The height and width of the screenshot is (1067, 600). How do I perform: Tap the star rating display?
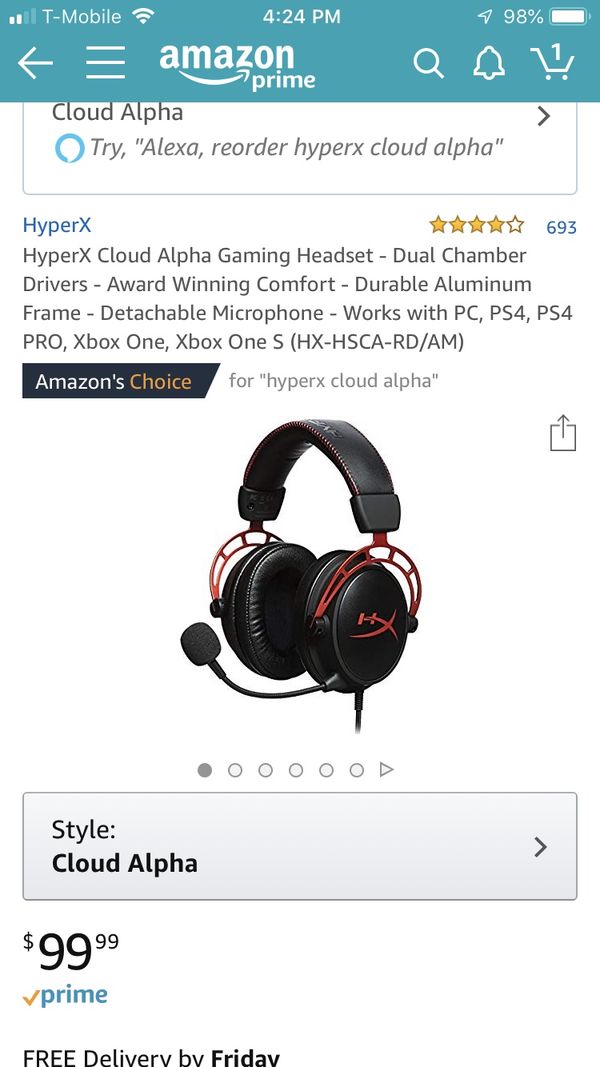click(477, 224)
